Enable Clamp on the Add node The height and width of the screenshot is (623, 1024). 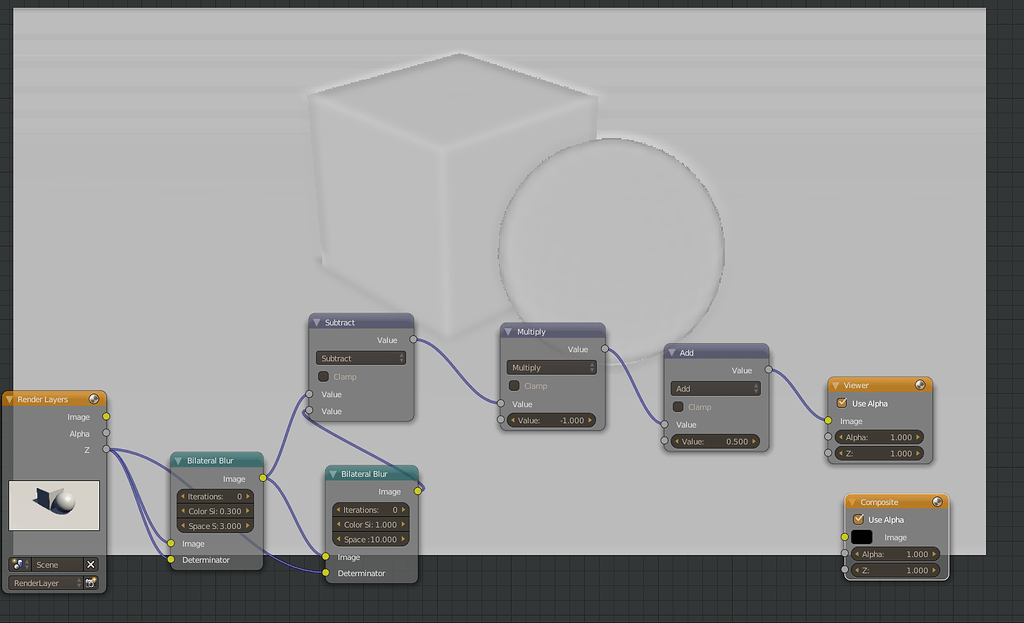678,407
